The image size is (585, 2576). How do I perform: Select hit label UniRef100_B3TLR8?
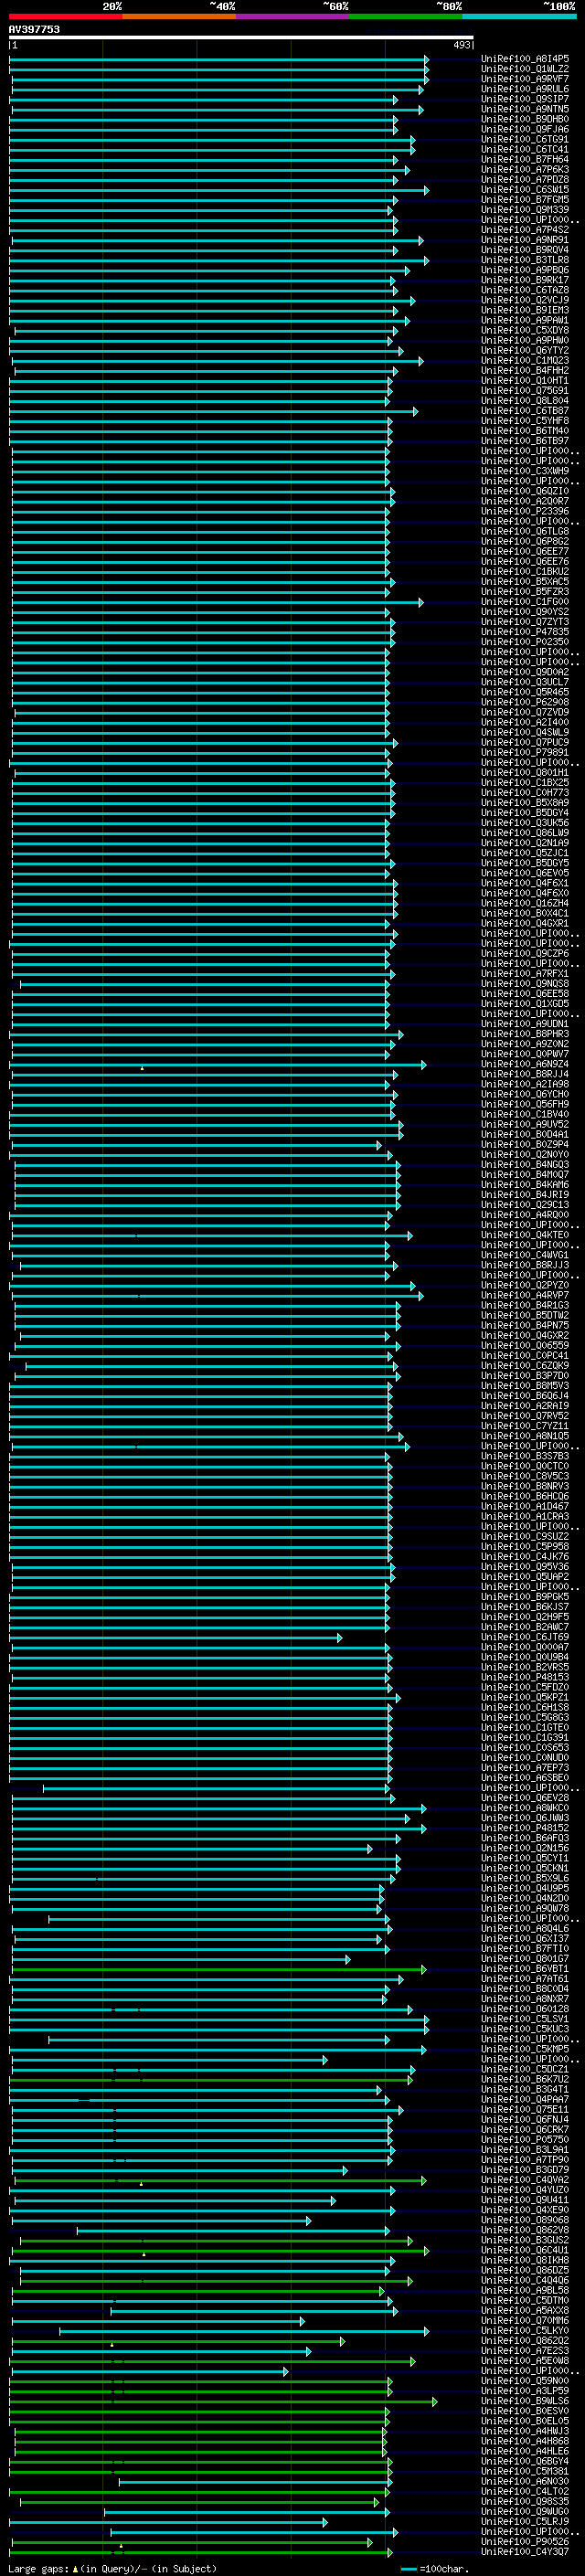(525, 260)
